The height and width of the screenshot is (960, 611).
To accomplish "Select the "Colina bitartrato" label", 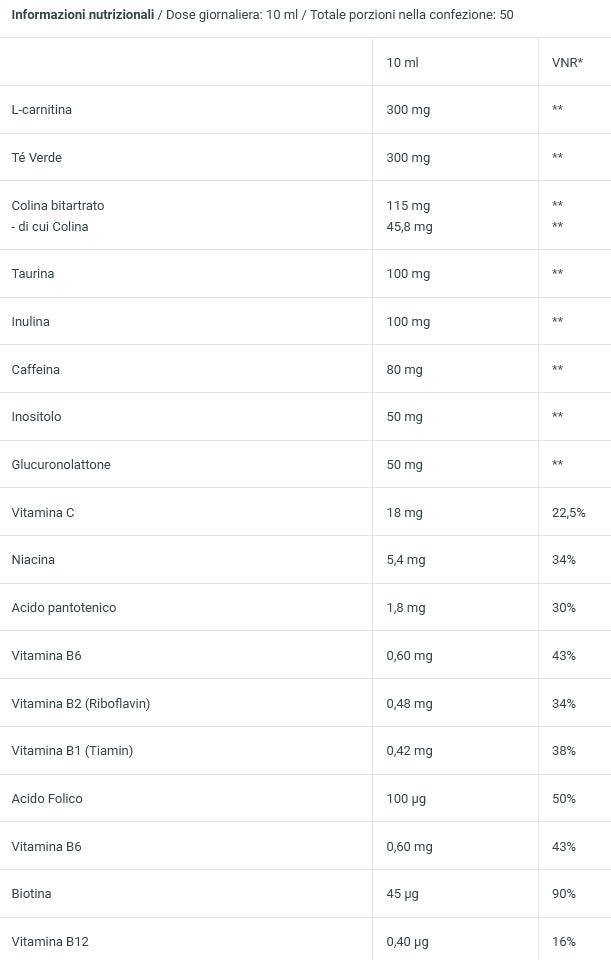I will (x=58, y=205).
